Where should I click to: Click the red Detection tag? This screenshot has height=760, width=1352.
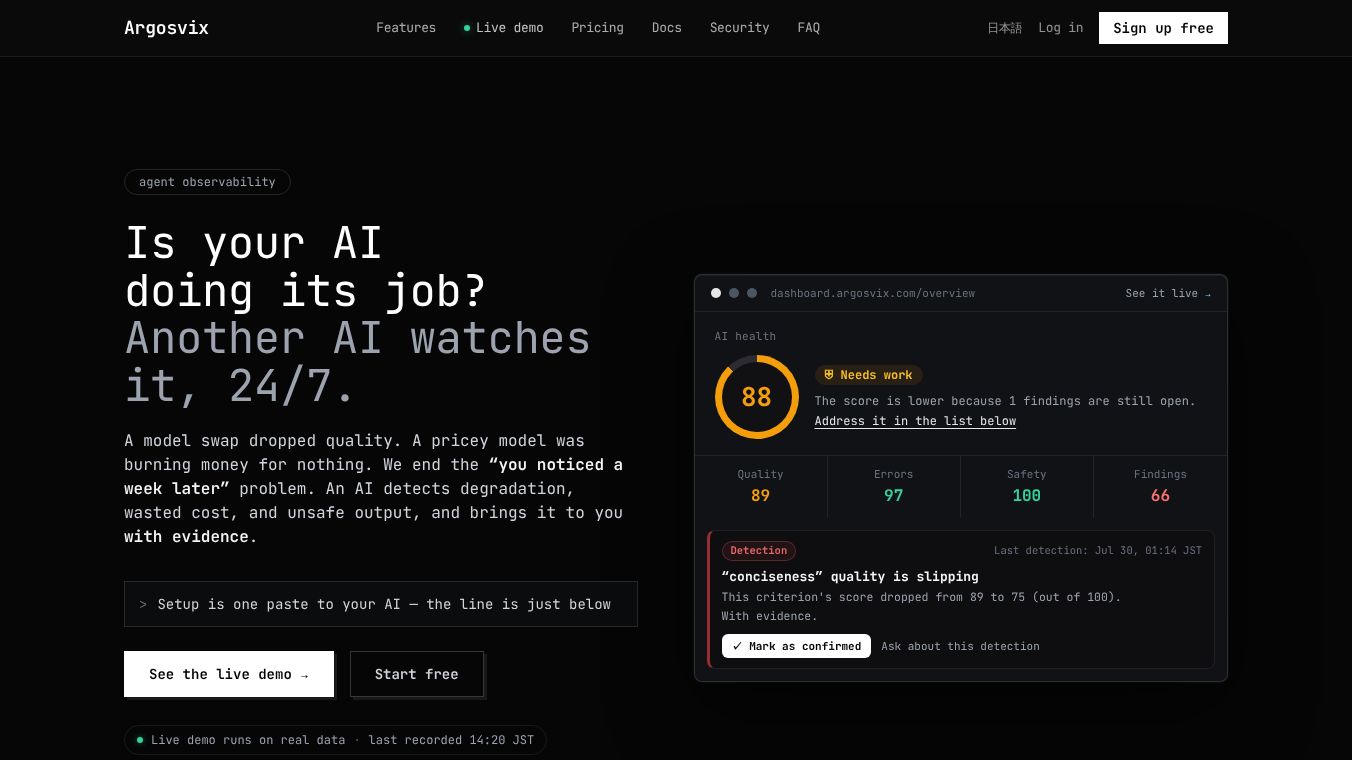(x=759, y=550)
